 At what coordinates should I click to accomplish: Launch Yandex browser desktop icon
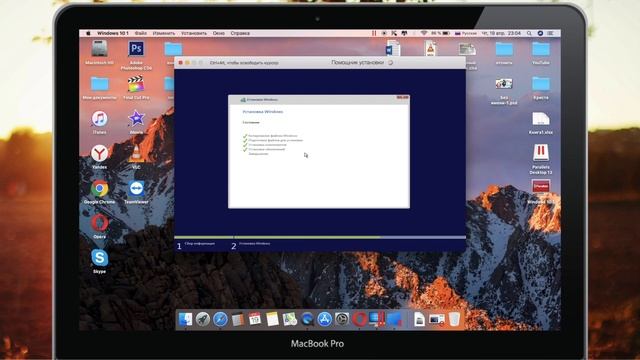99,153
